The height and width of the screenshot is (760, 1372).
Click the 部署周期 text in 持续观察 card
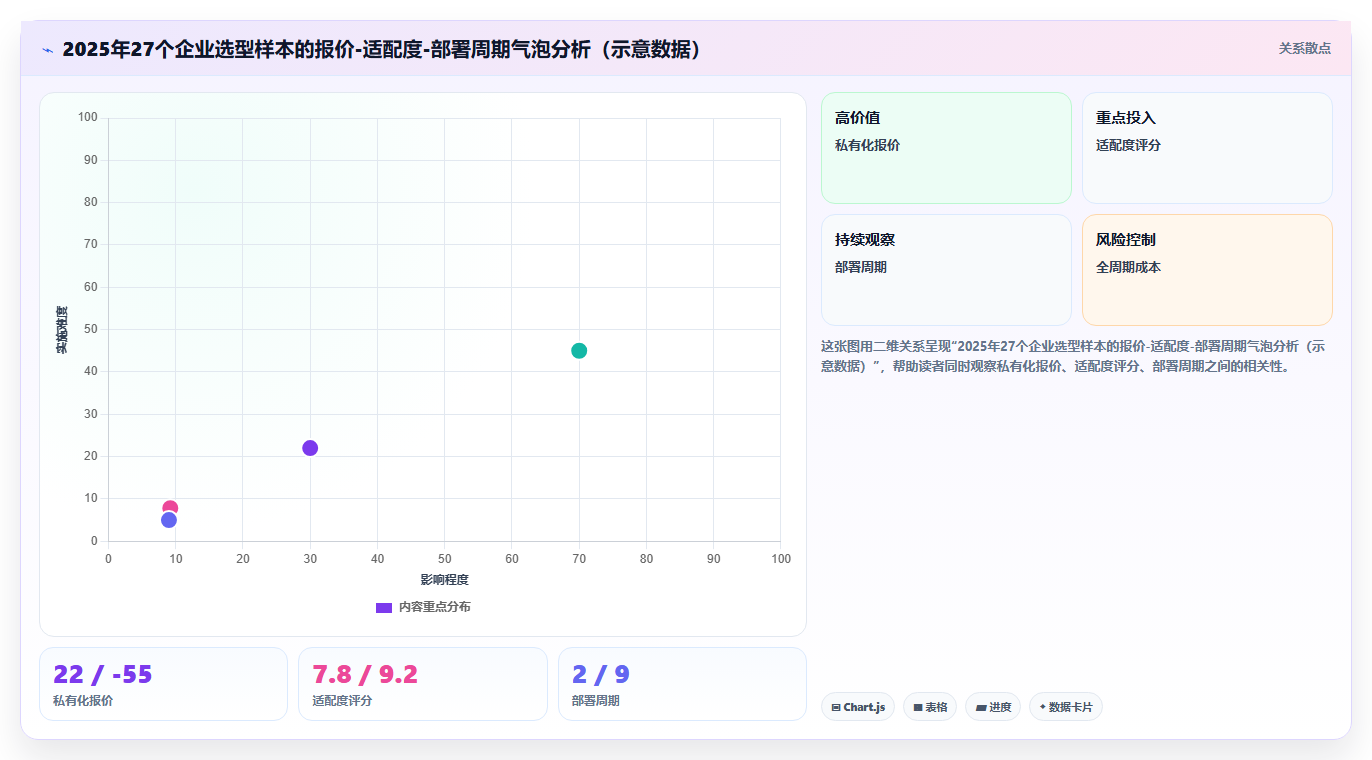coord(861,268)
